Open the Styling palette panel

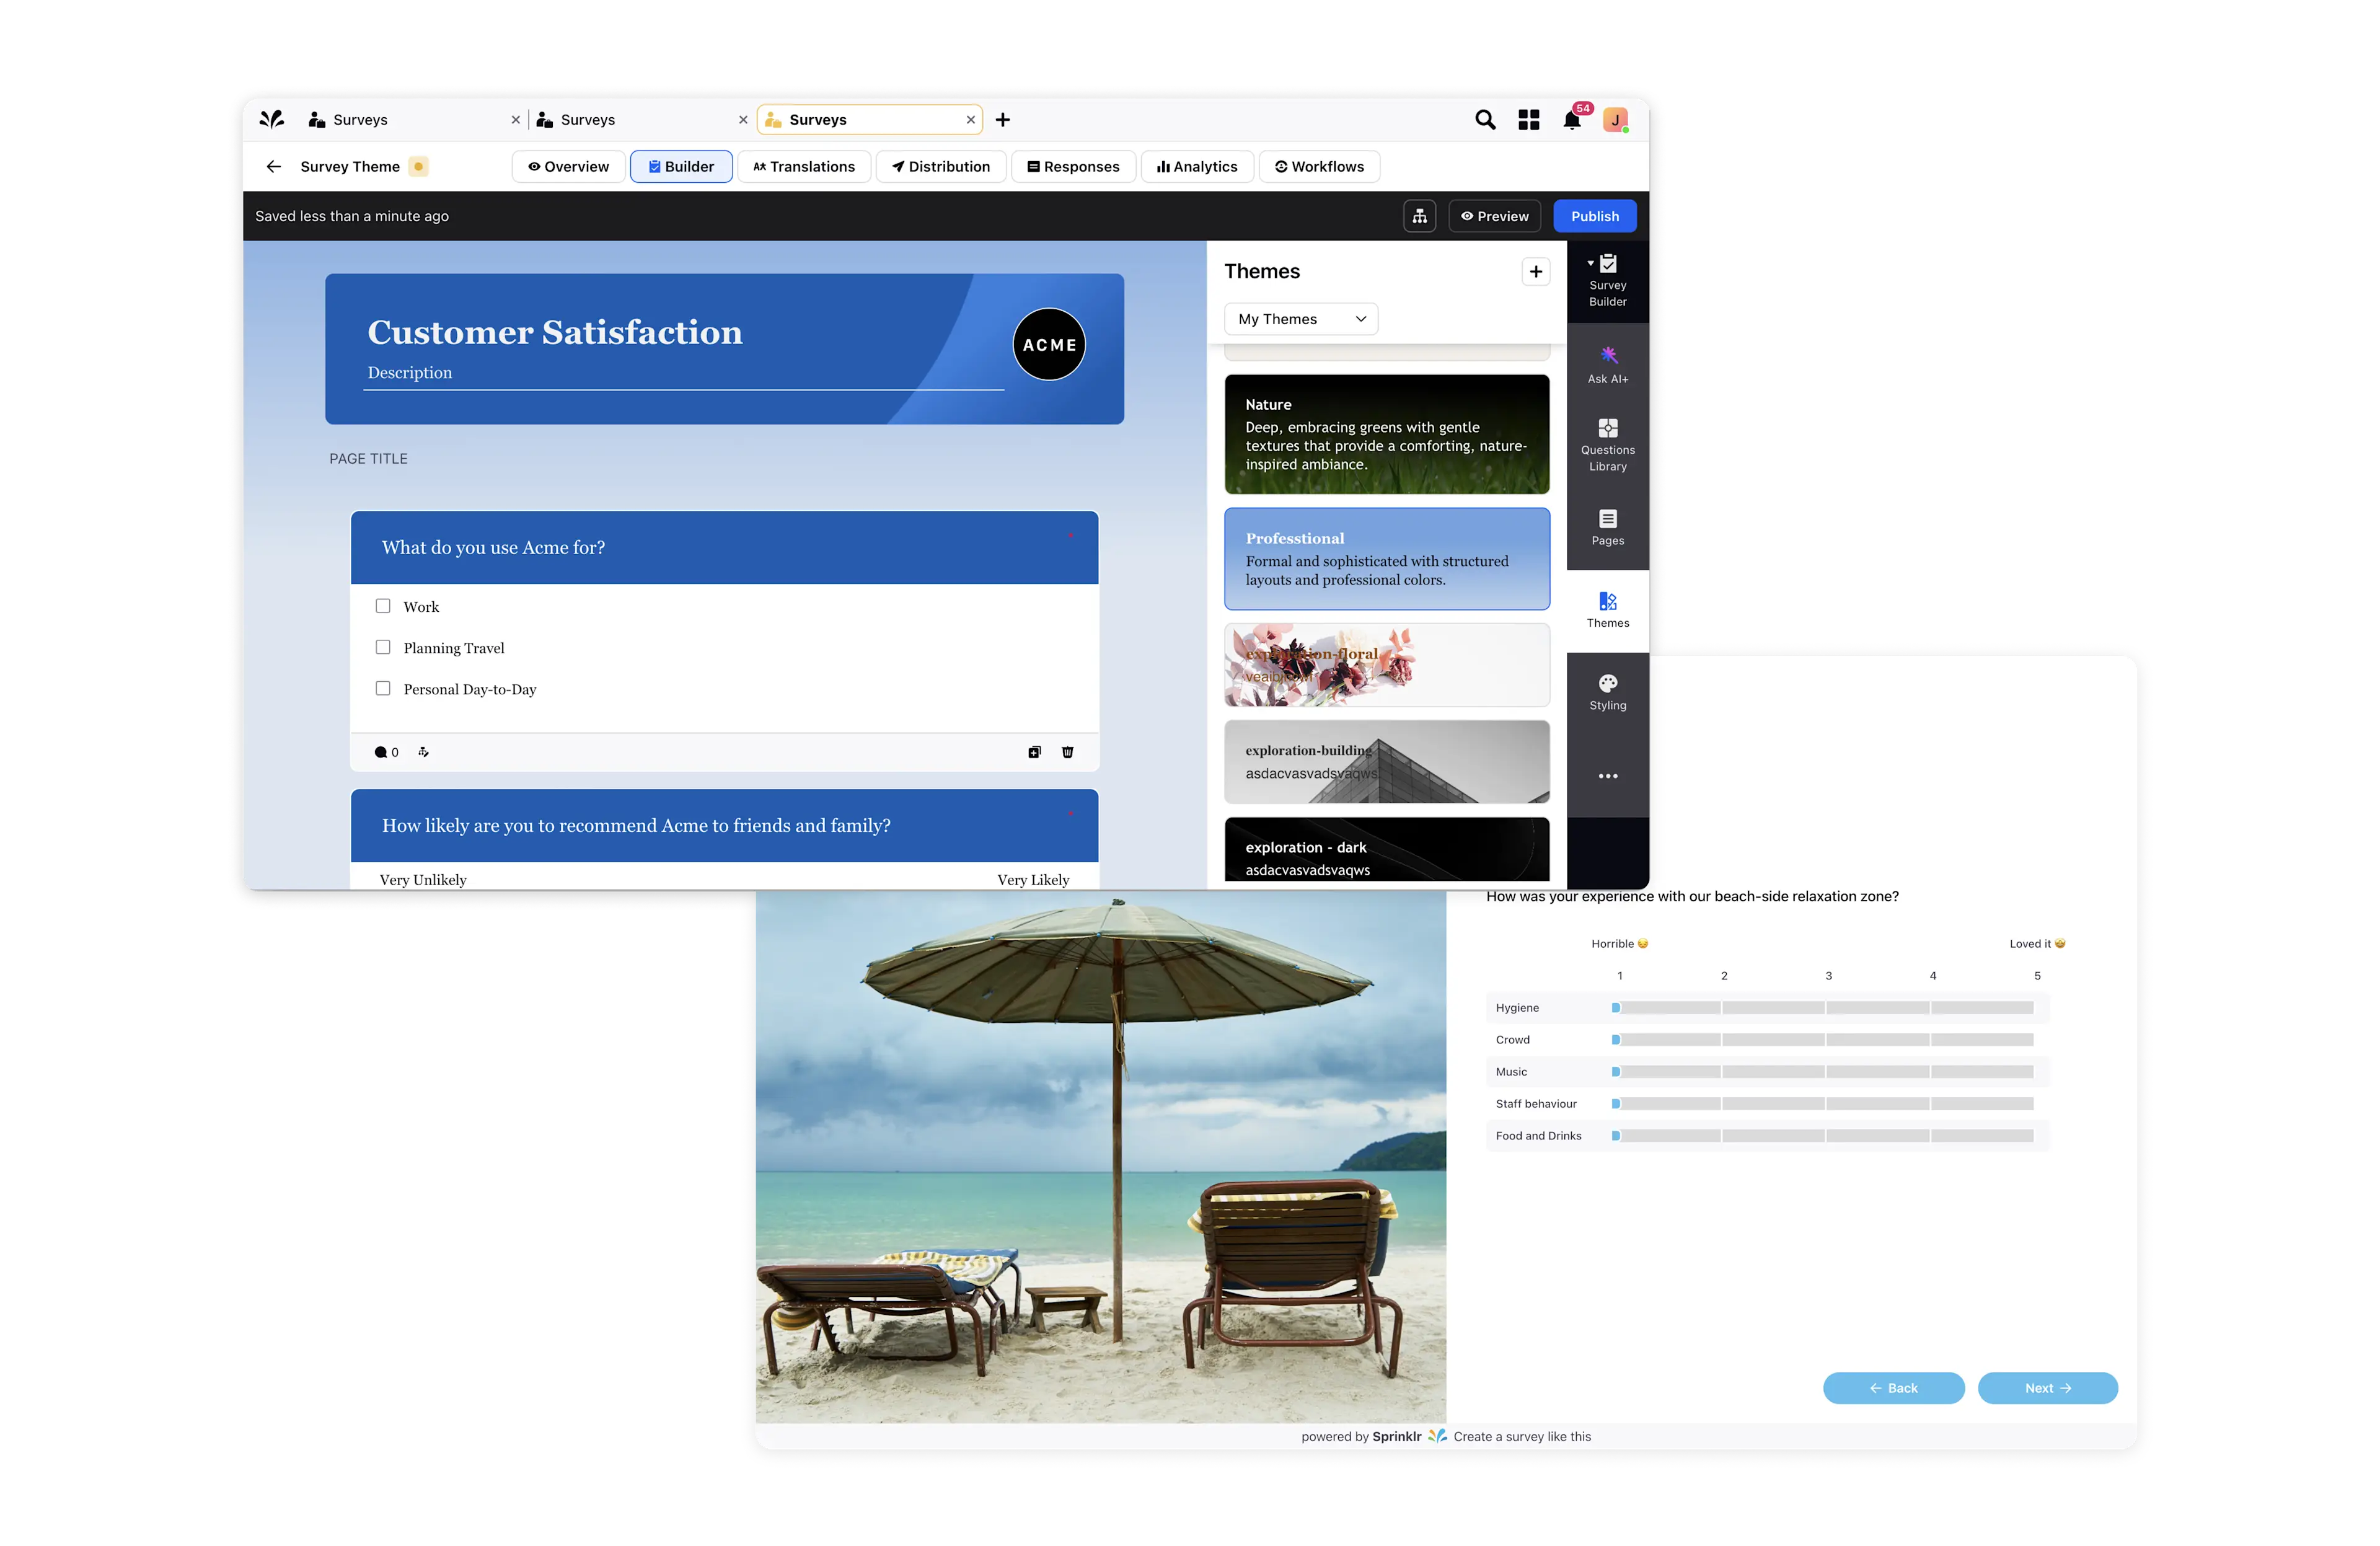(x=1607, y=691)
